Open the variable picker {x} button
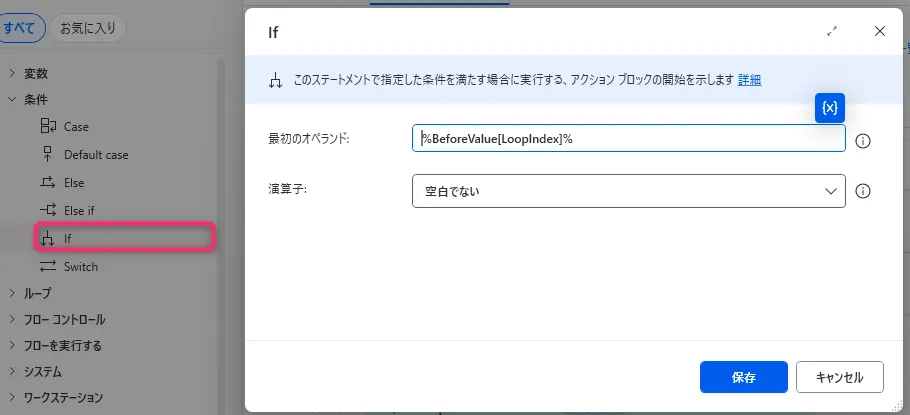 click(x=830, y=108)
